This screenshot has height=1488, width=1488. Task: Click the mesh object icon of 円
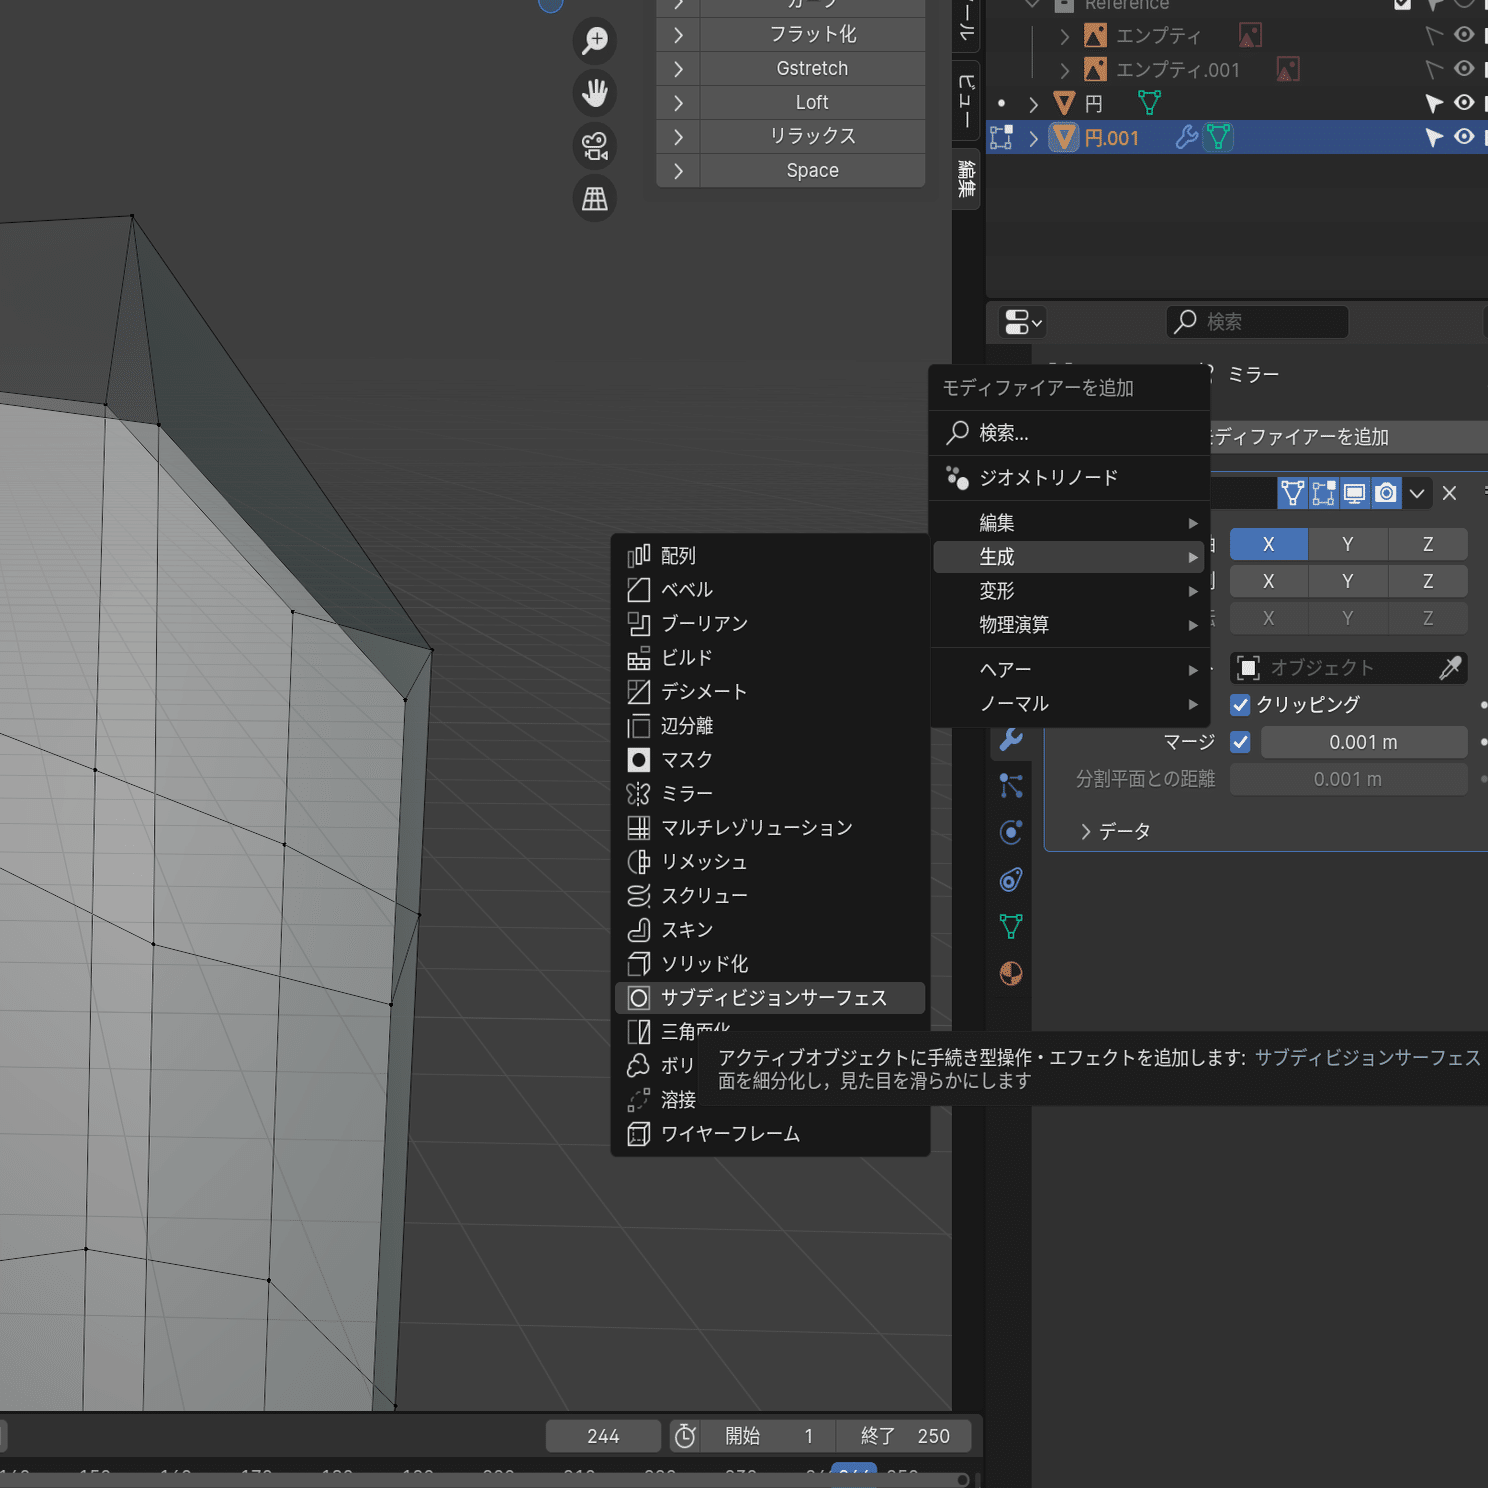tap(1064, 103)
